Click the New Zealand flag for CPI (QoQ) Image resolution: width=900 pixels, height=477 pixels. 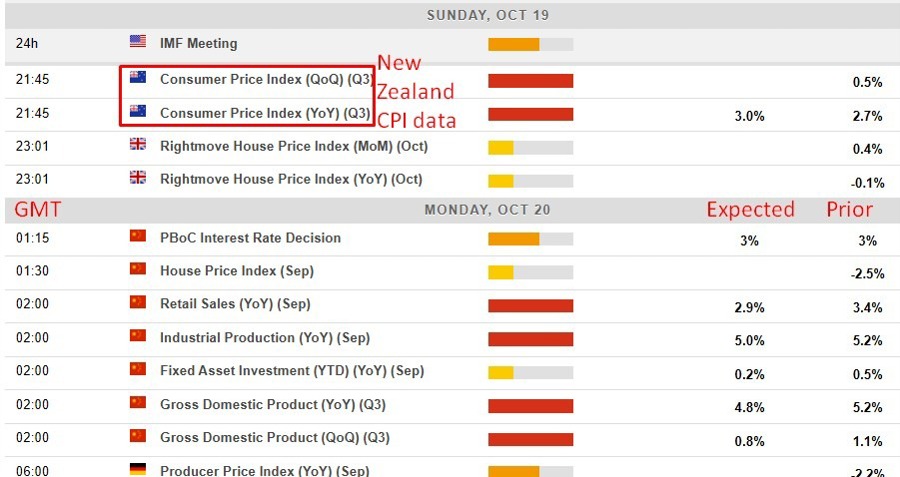tap(138, 77)
